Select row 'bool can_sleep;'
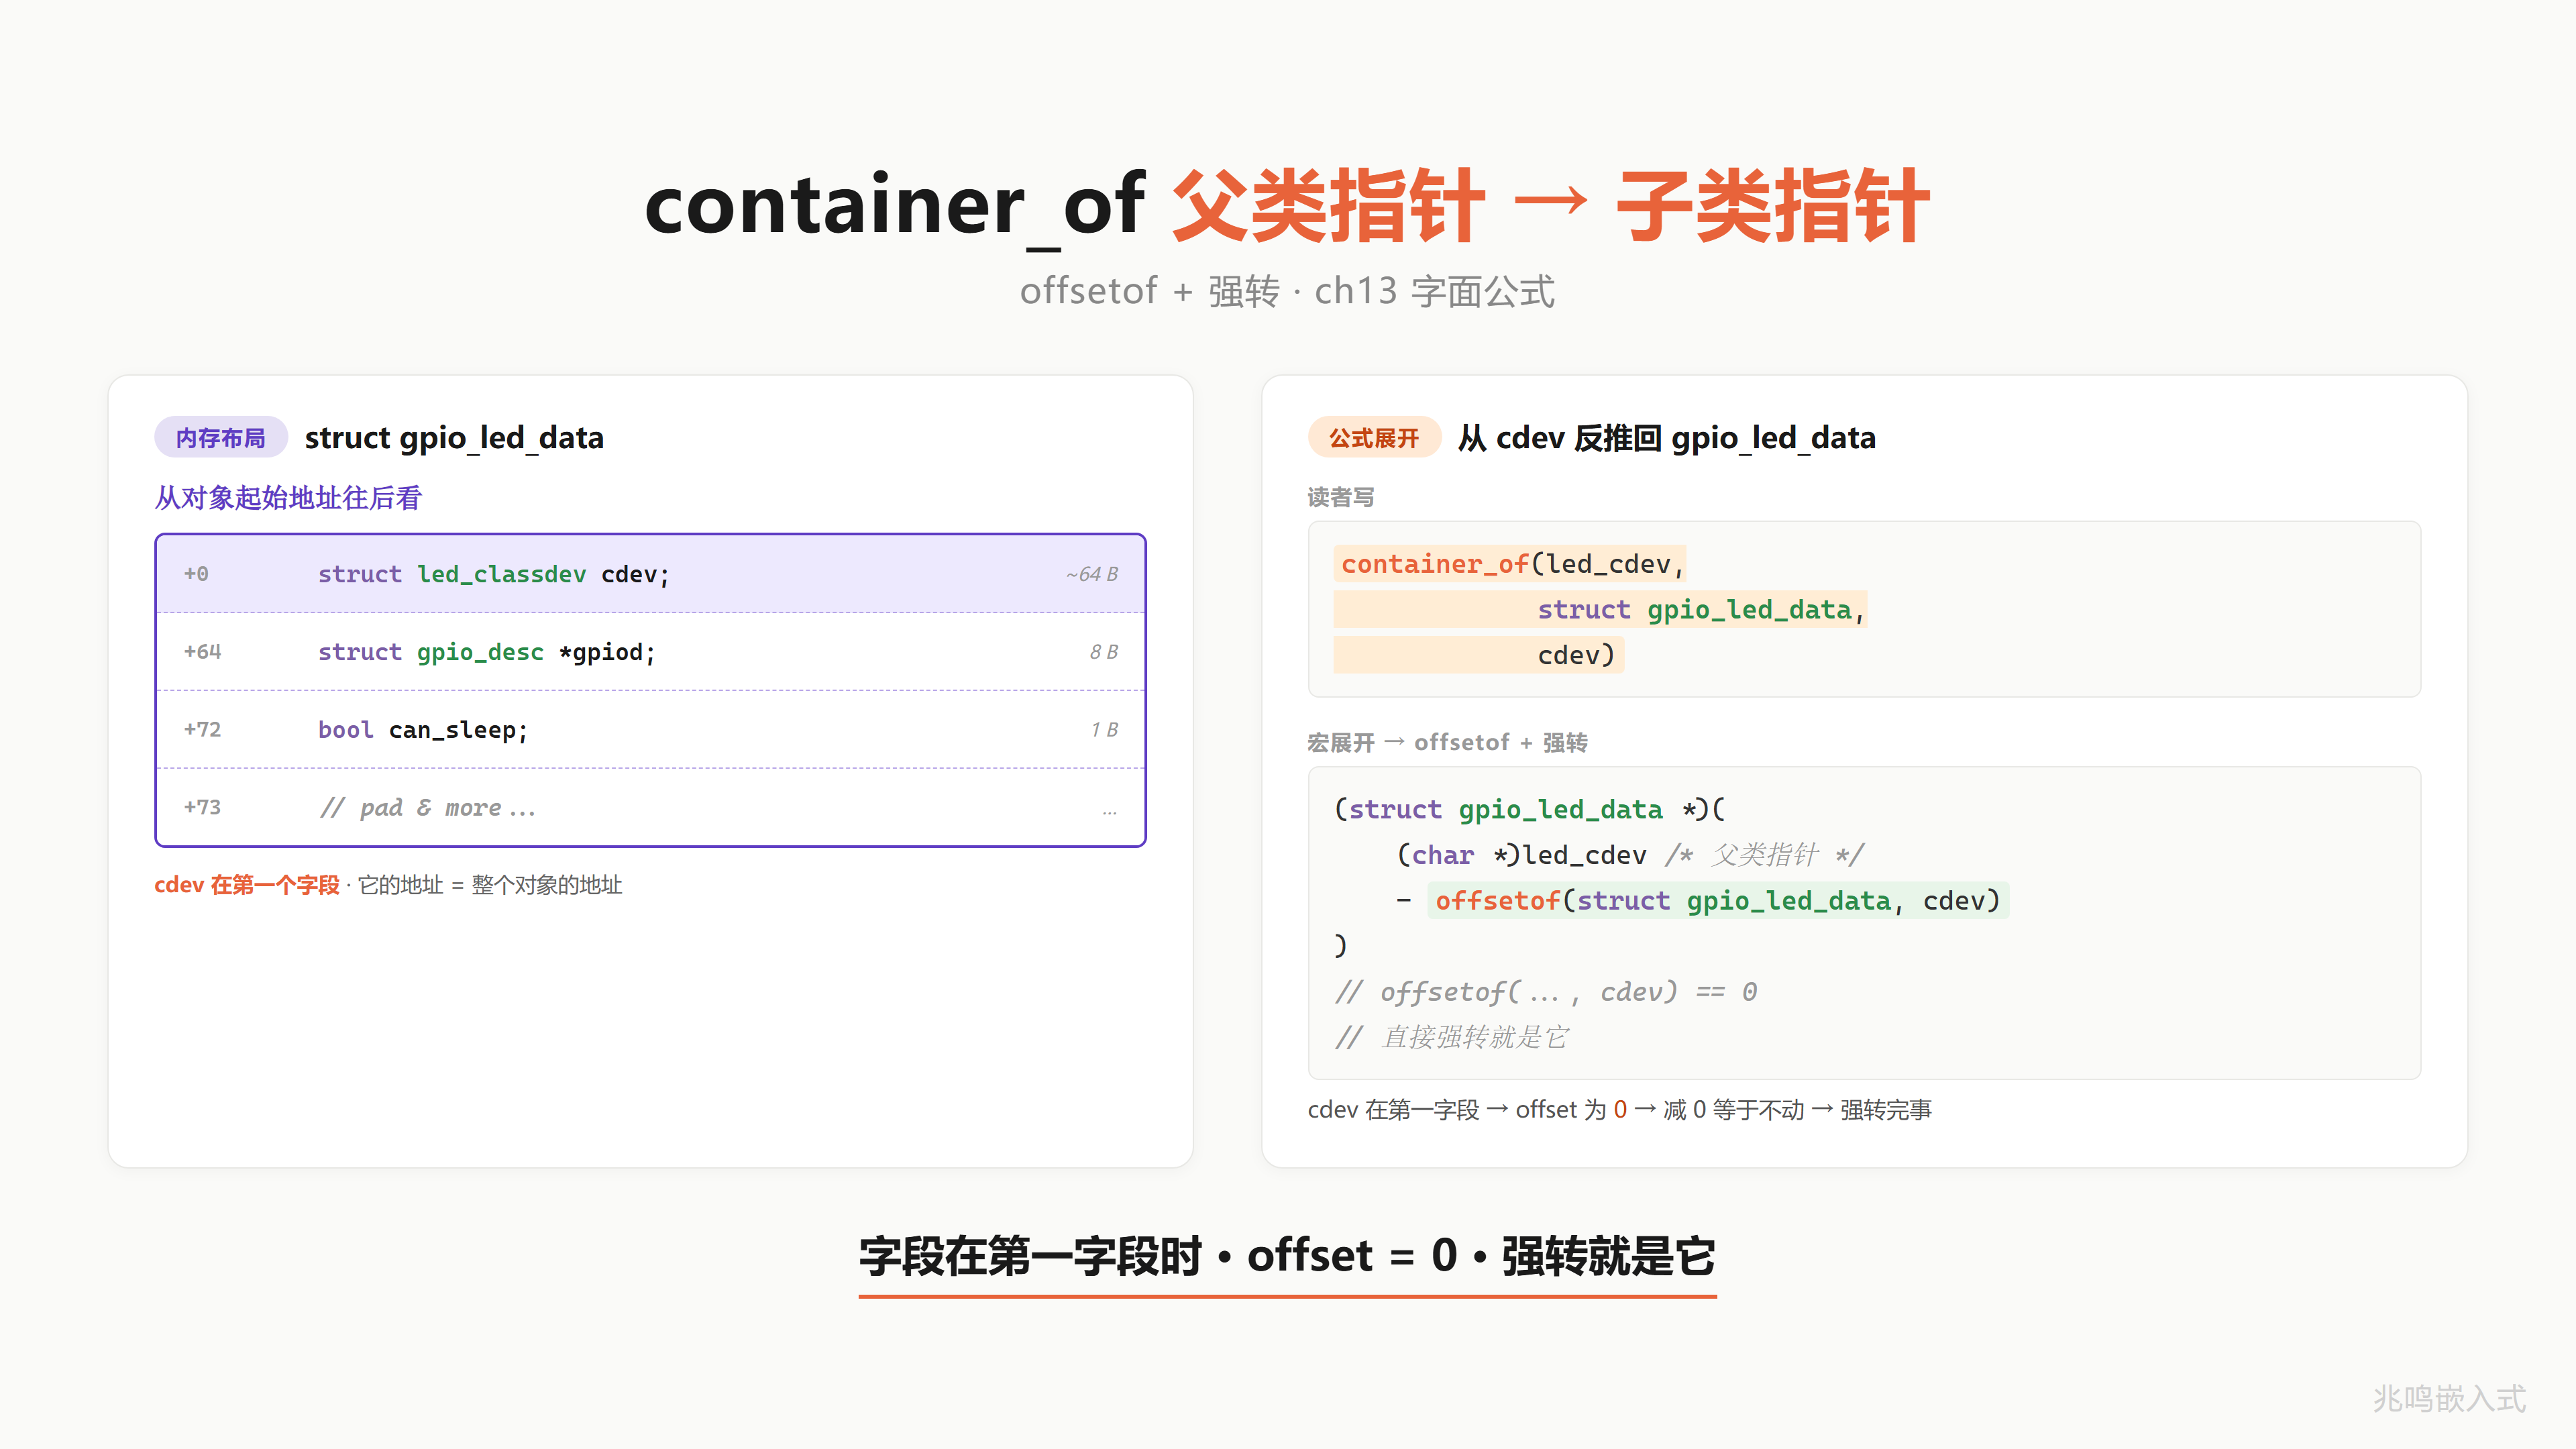Screen dimensions: 2576x1449 pyautogui.click(x=651, y=730)
